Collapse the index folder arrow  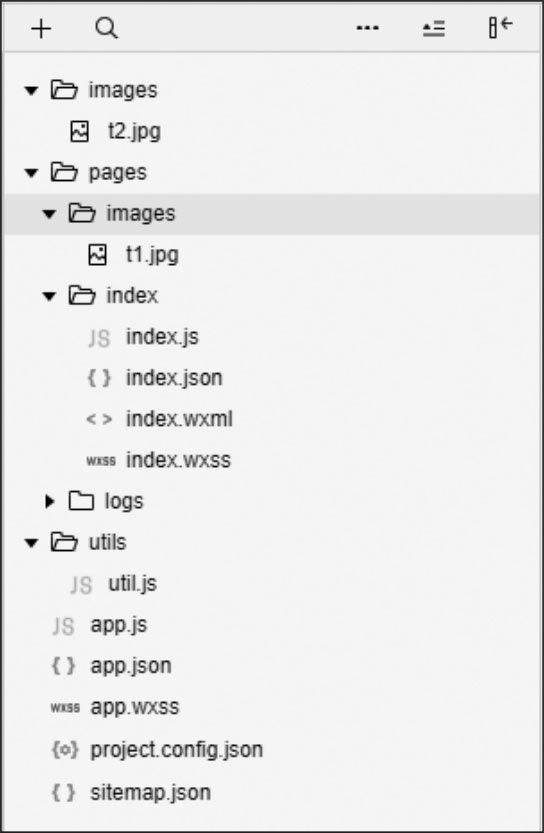[x=49, y=296]
